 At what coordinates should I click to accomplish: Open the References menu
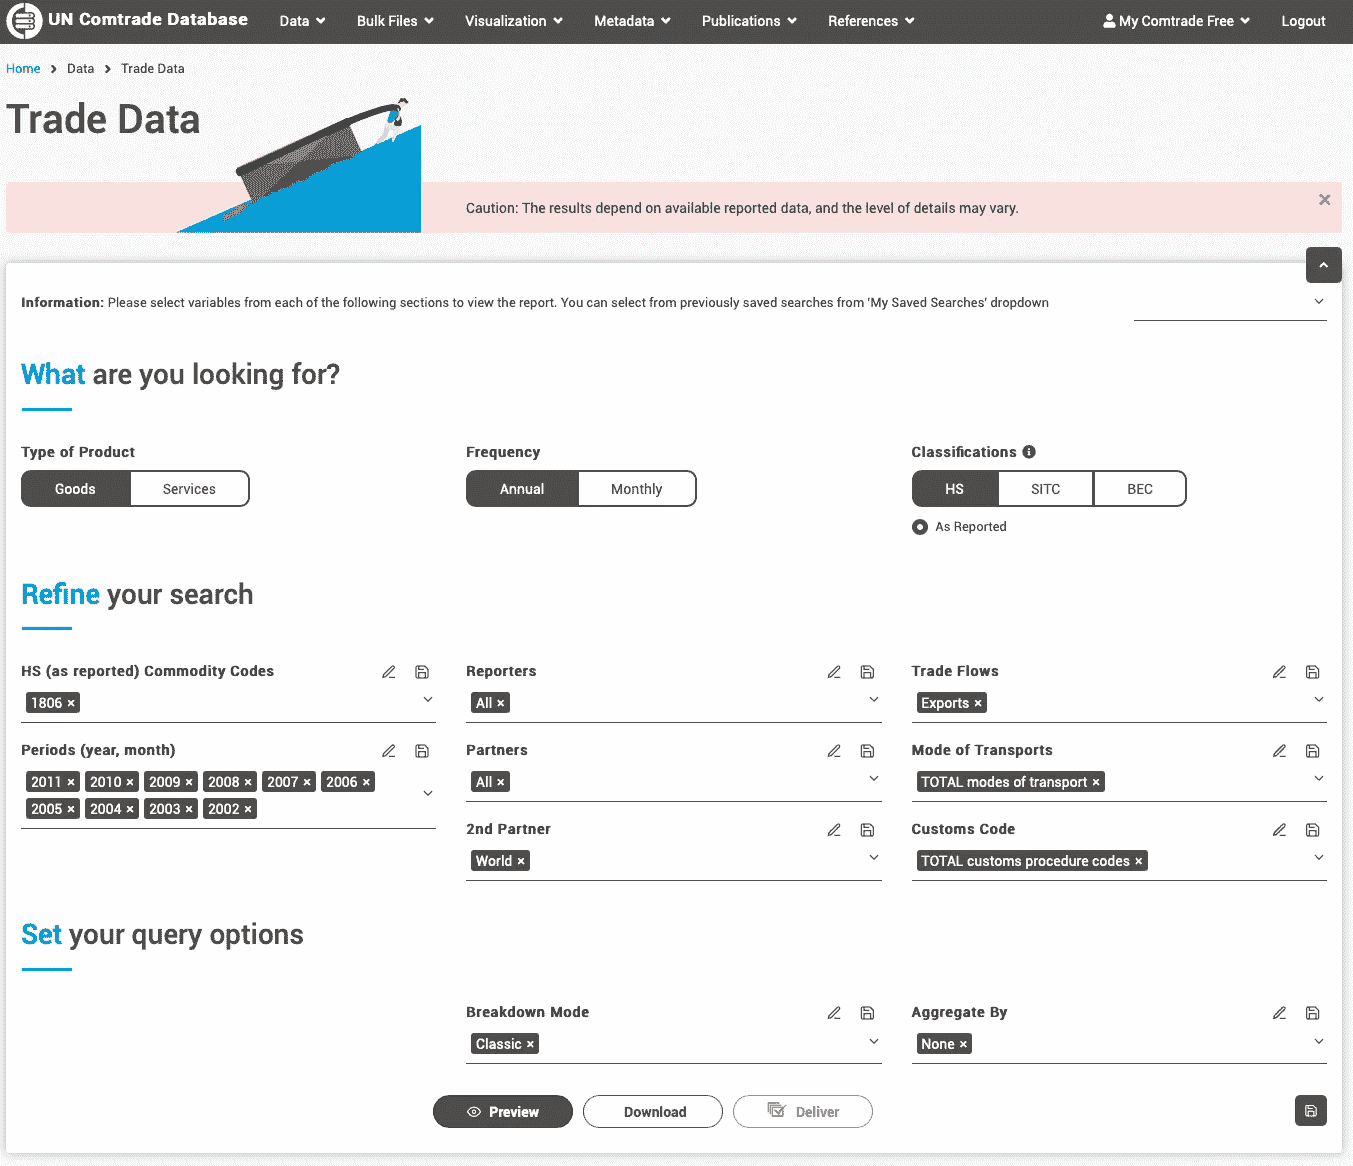tap(871, 21)
